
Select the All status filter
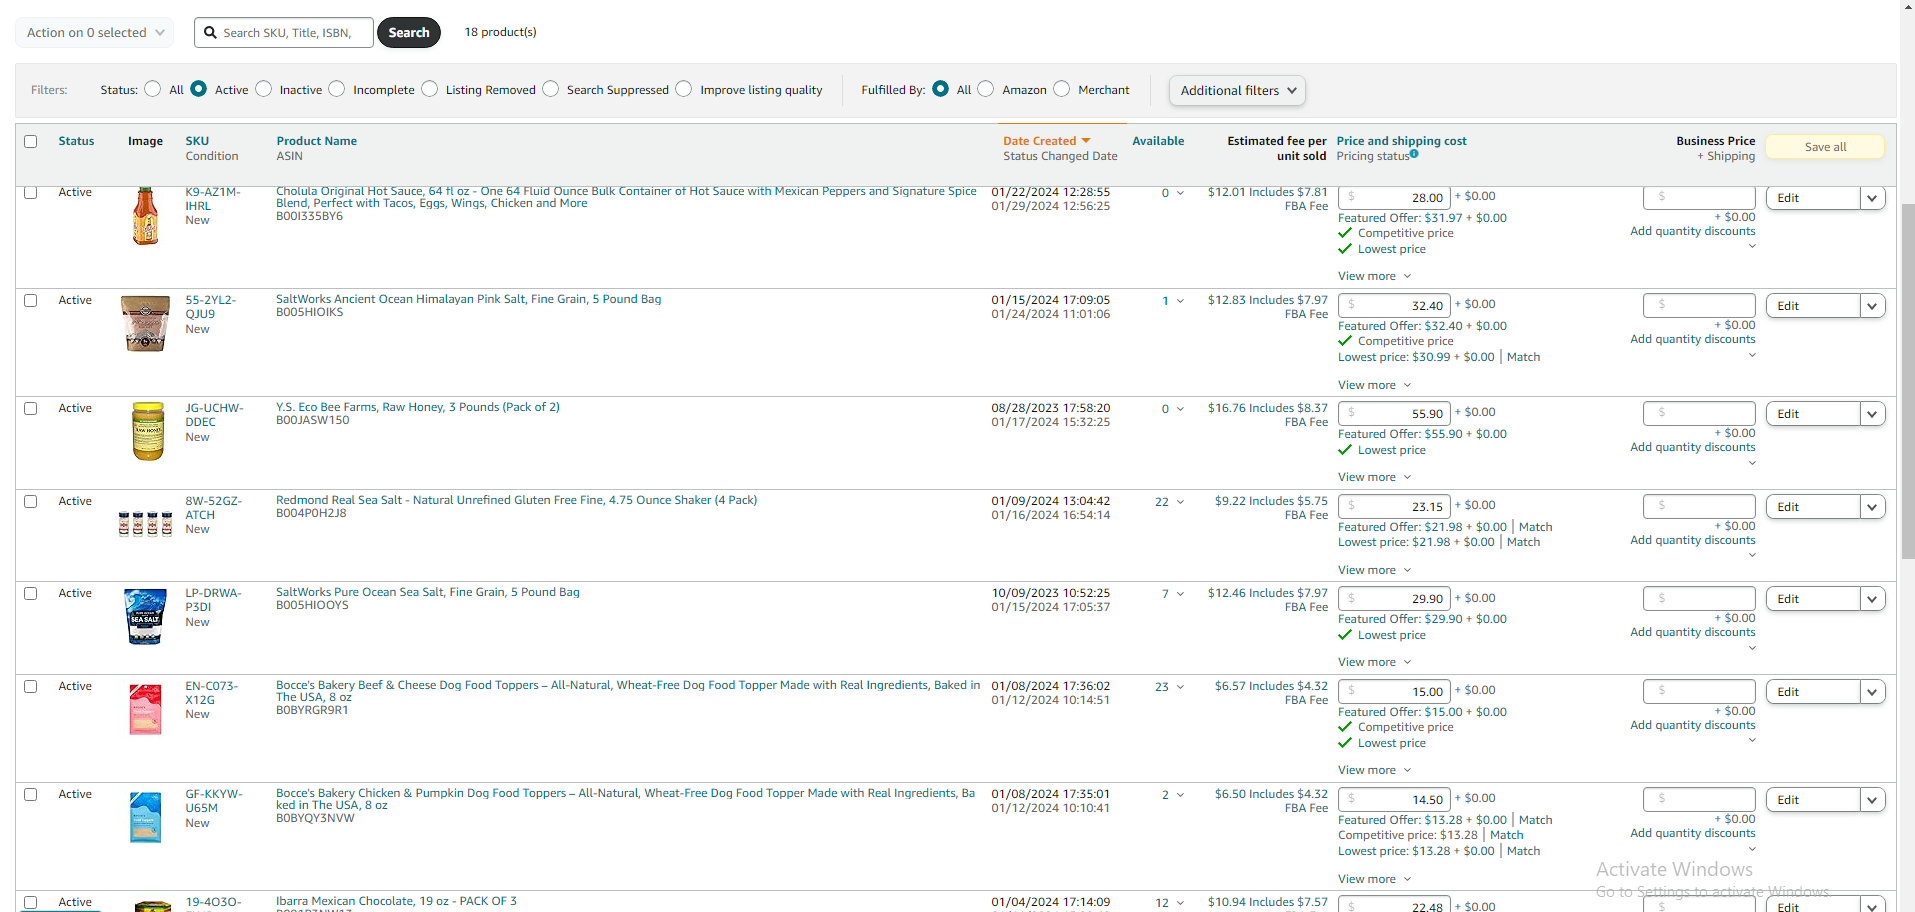tap(152, 89)
